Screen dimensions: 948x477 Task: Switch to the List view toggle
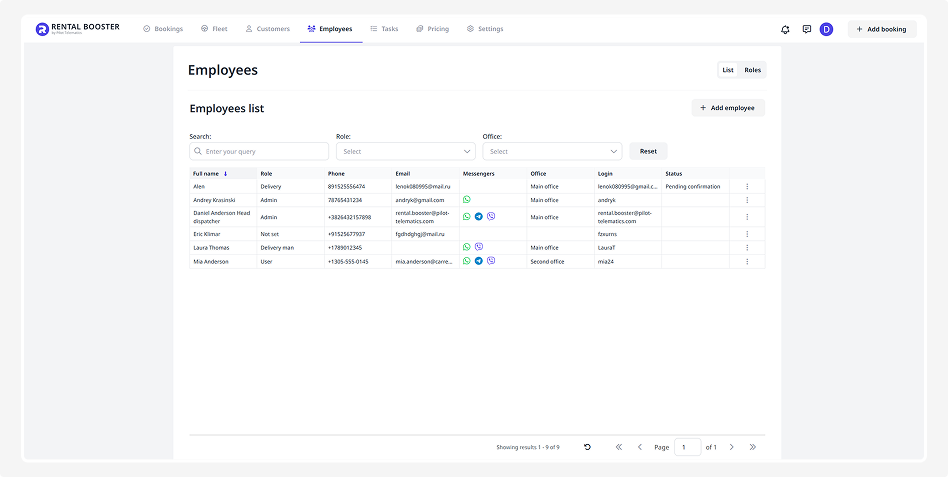[x=728, y=70]
